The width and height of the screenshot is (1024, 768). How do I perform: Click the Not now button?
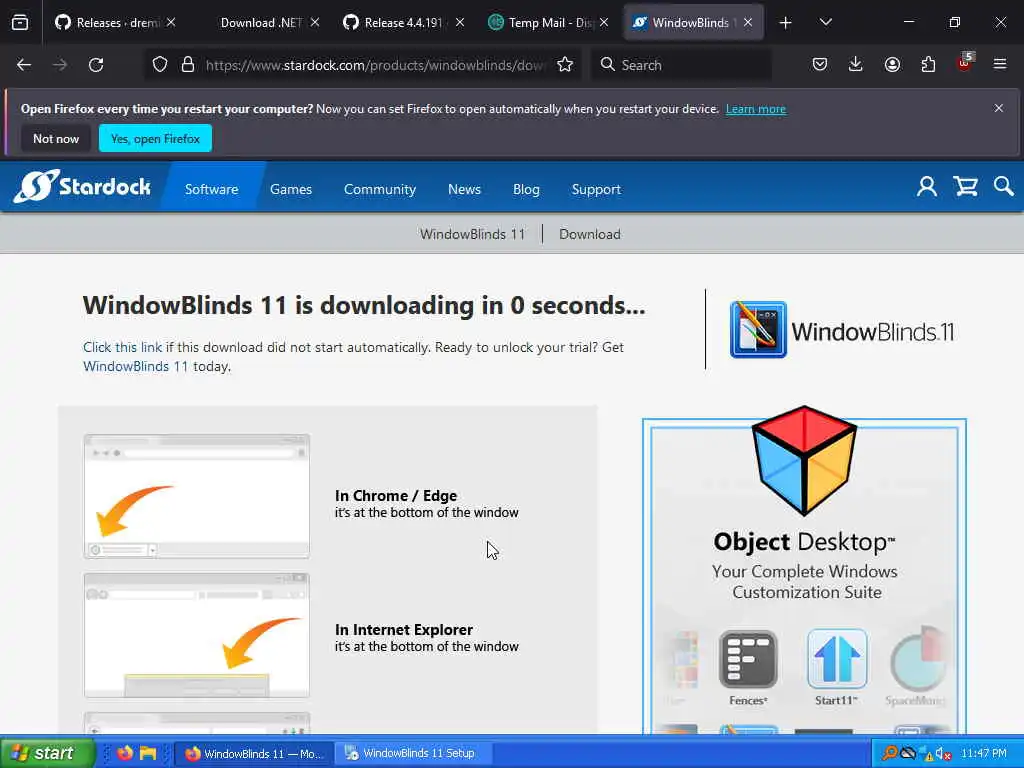click(x=56, y=138)
